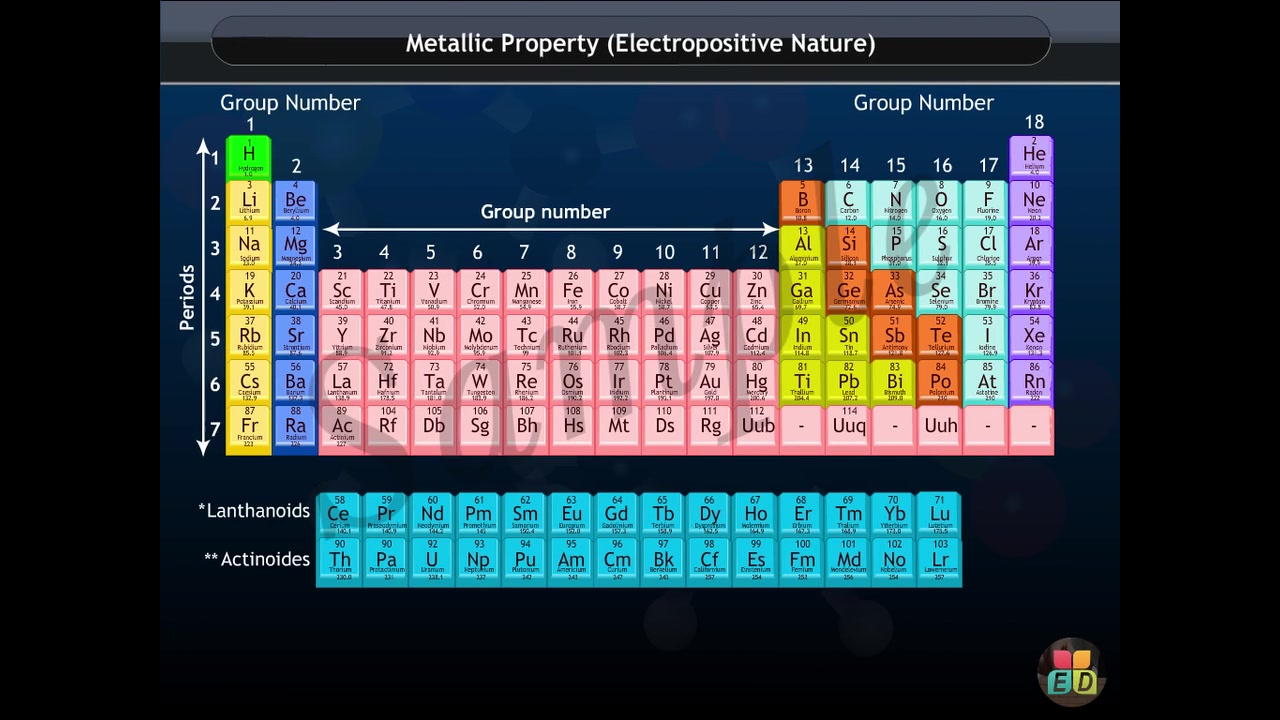Pick the Uuh element tile
This screenshot has height=720, width=1280.
(x=940, y=428)
